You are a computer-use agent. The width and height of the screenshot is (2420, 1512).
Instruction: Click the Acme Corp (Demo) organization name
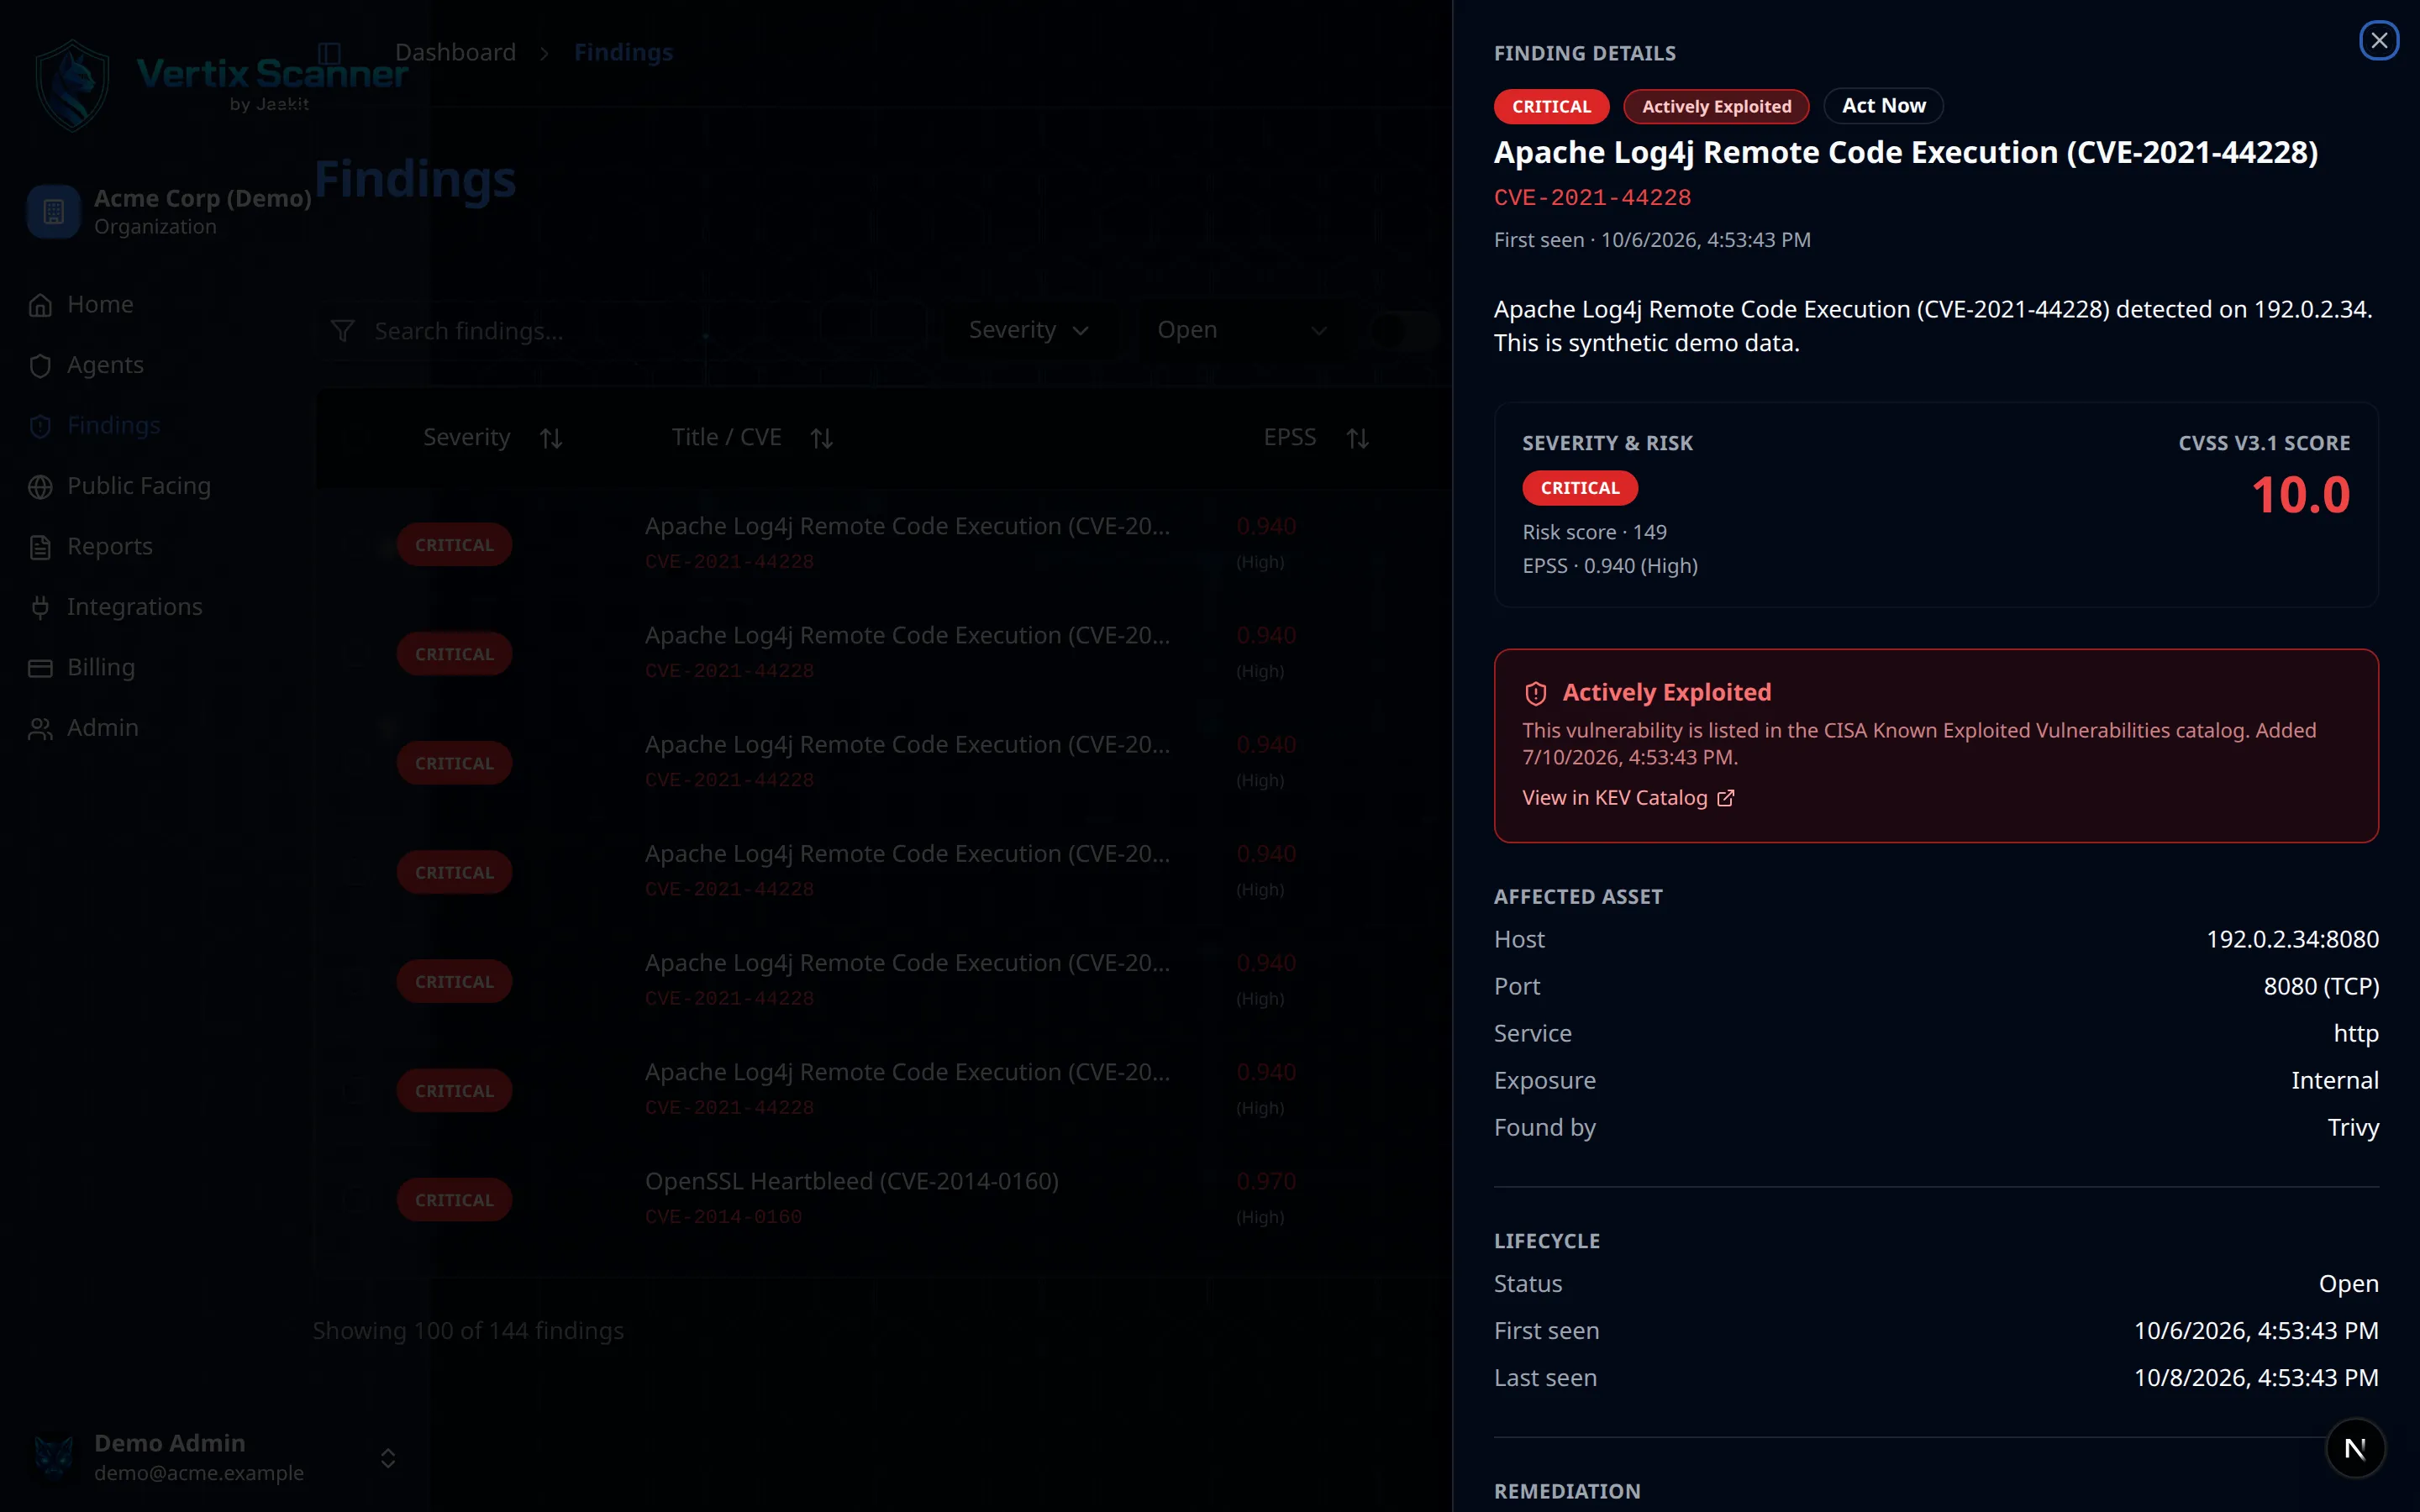(202, 198)
